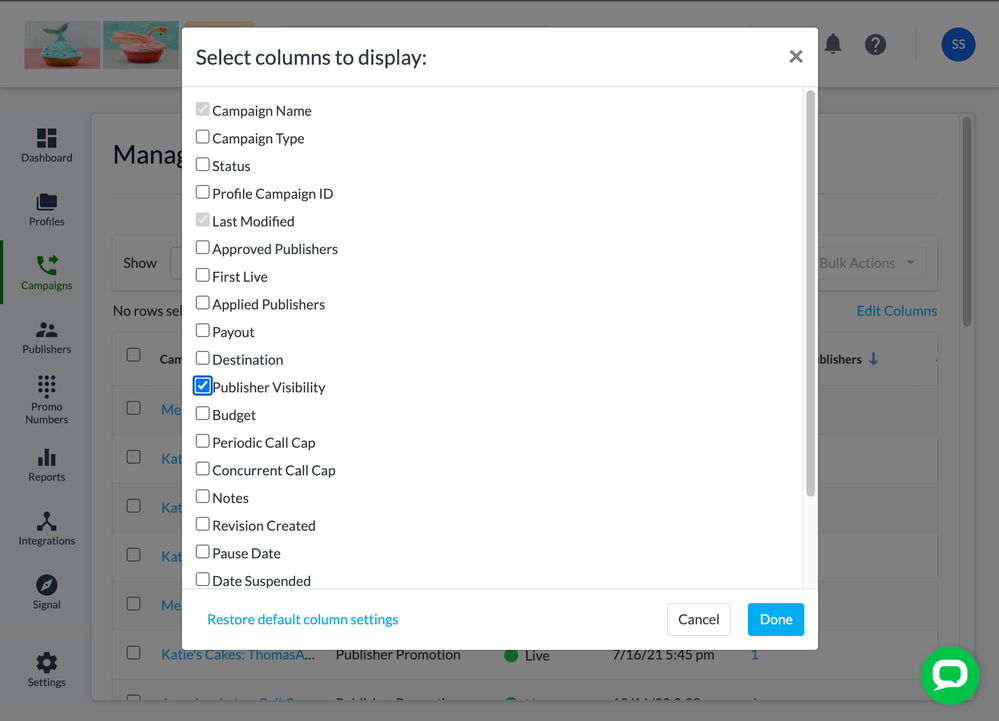The height and width of the screenshot is (721, 999).
Task: Go to Publishers people icon
Action: (47, 330)
